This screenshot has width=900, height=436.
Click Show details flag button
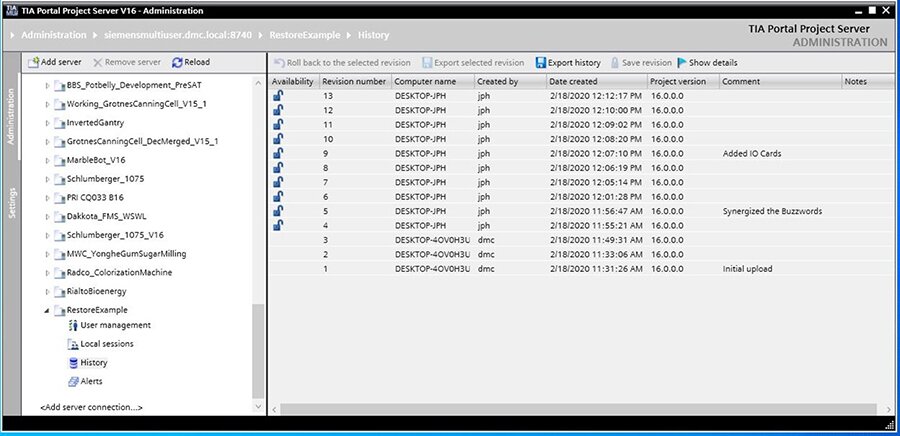[x=707, y=63]
